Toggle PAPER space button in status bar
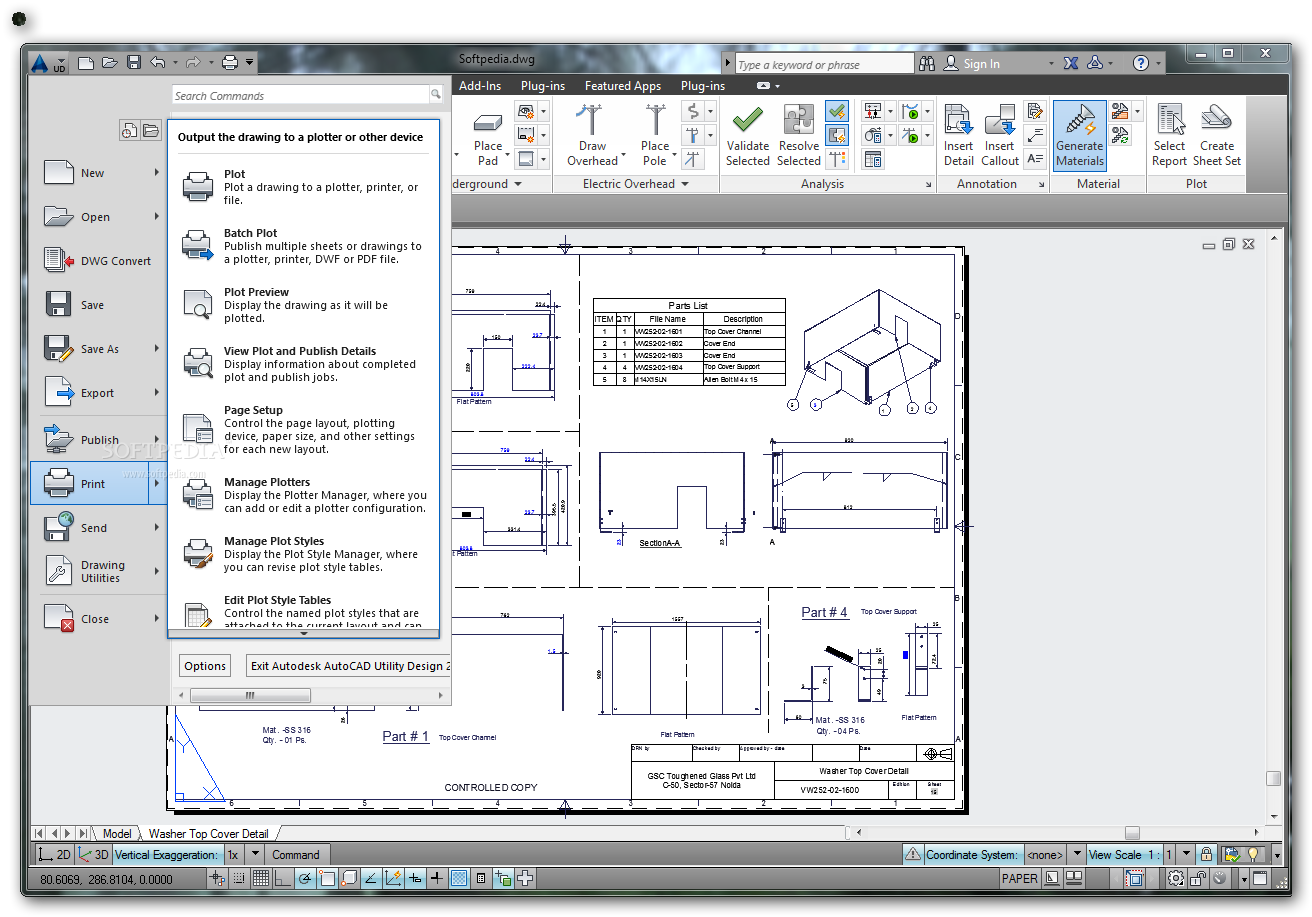Viewport: 1312px width, 917px height. point(1020,879)
